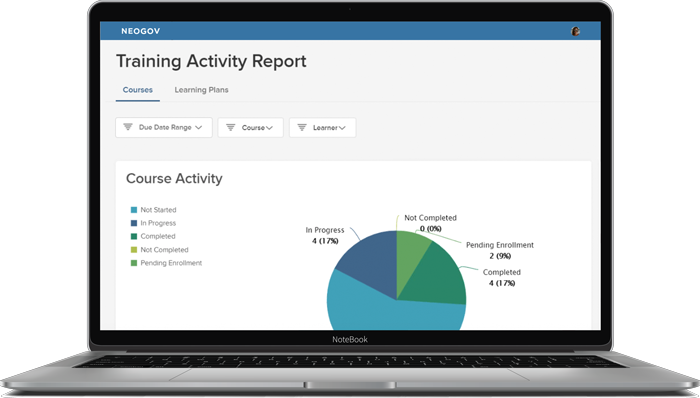Select the dark blue In Progress pie slice
The height and width of the screenshot is (398, 700).
point(371,265)
